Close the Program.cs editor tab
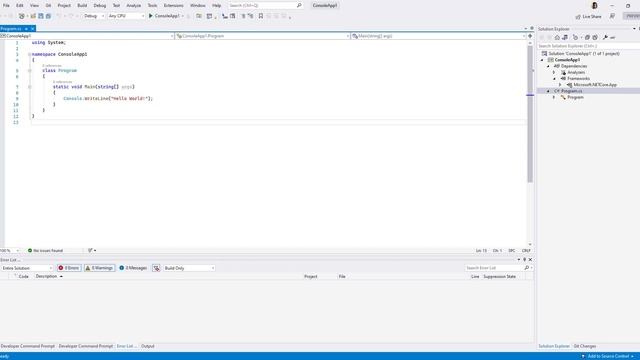 point(33,29)
